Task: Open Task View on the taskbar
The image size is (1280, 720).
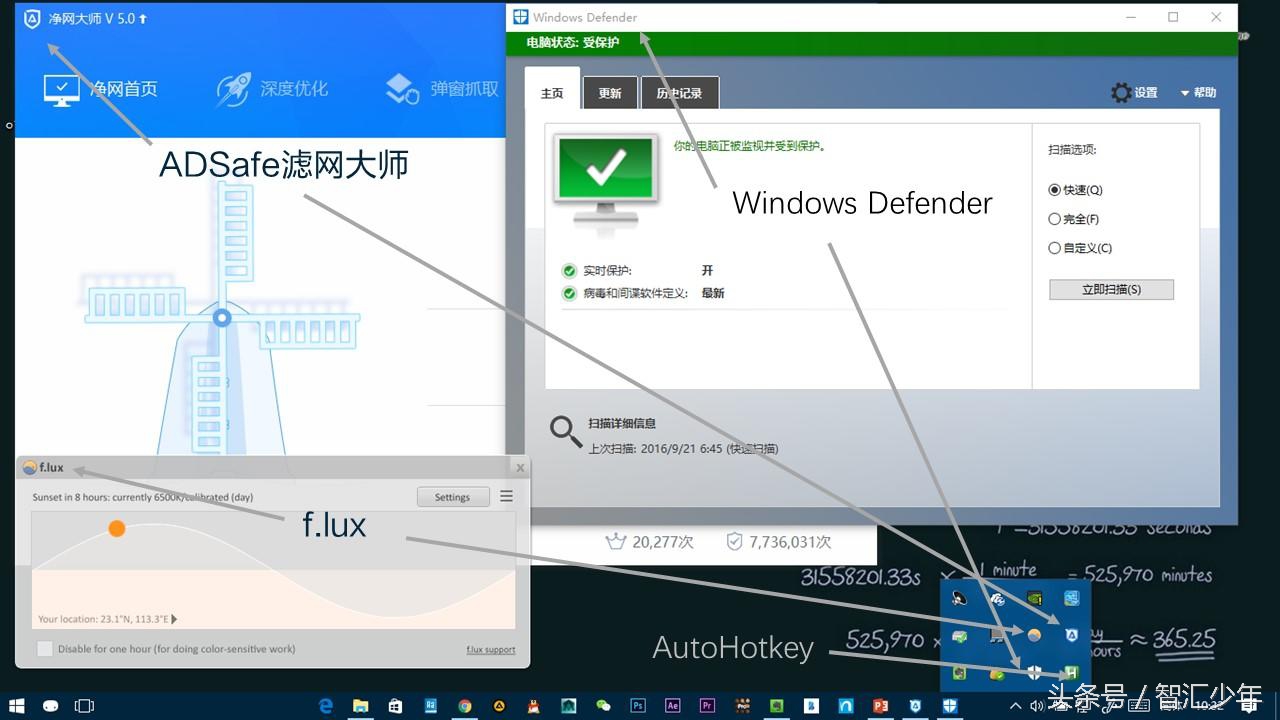Action: [x=84, y=706]
